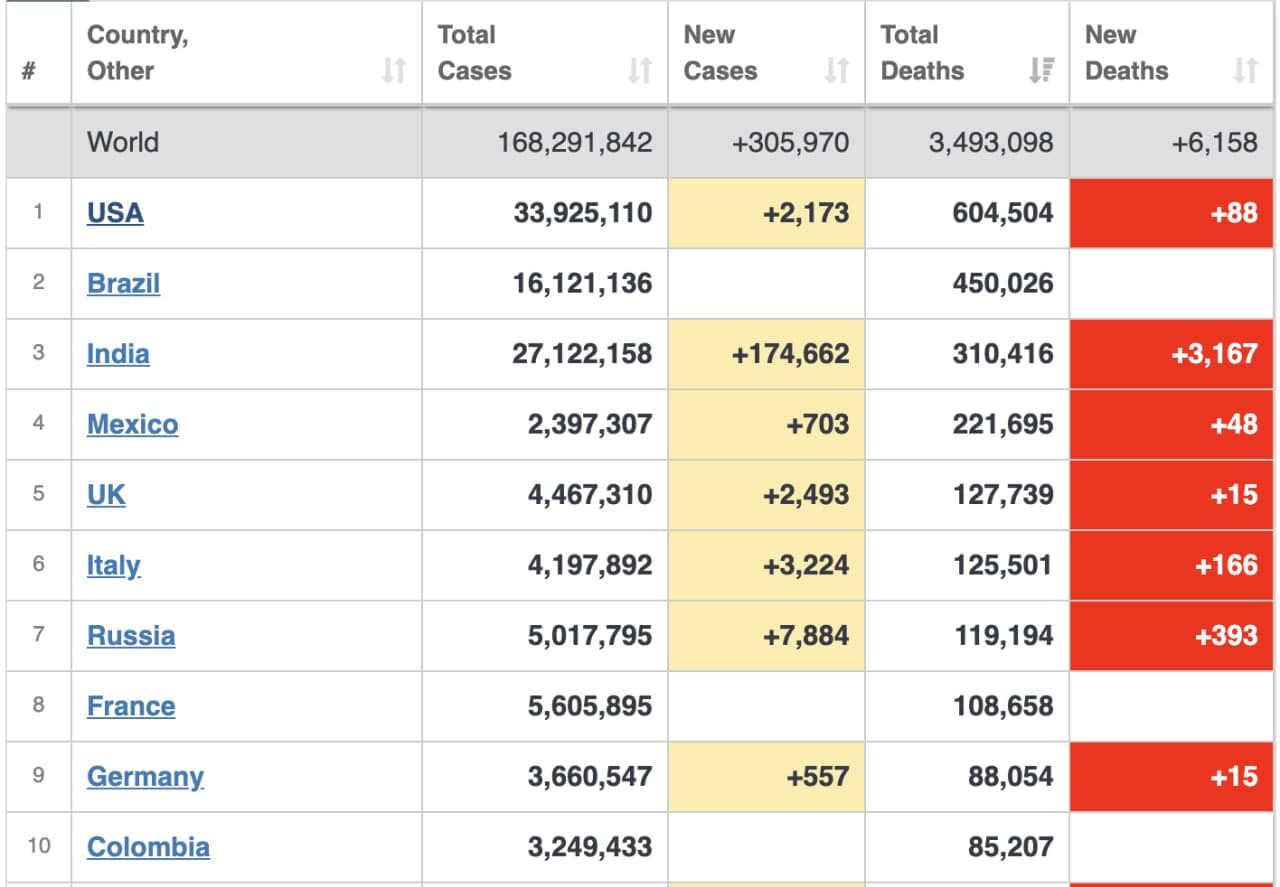This screenshot has height=887, width=1280.
Task: Select India new deaths +3,167
Action: click(x=1215, y=354)
